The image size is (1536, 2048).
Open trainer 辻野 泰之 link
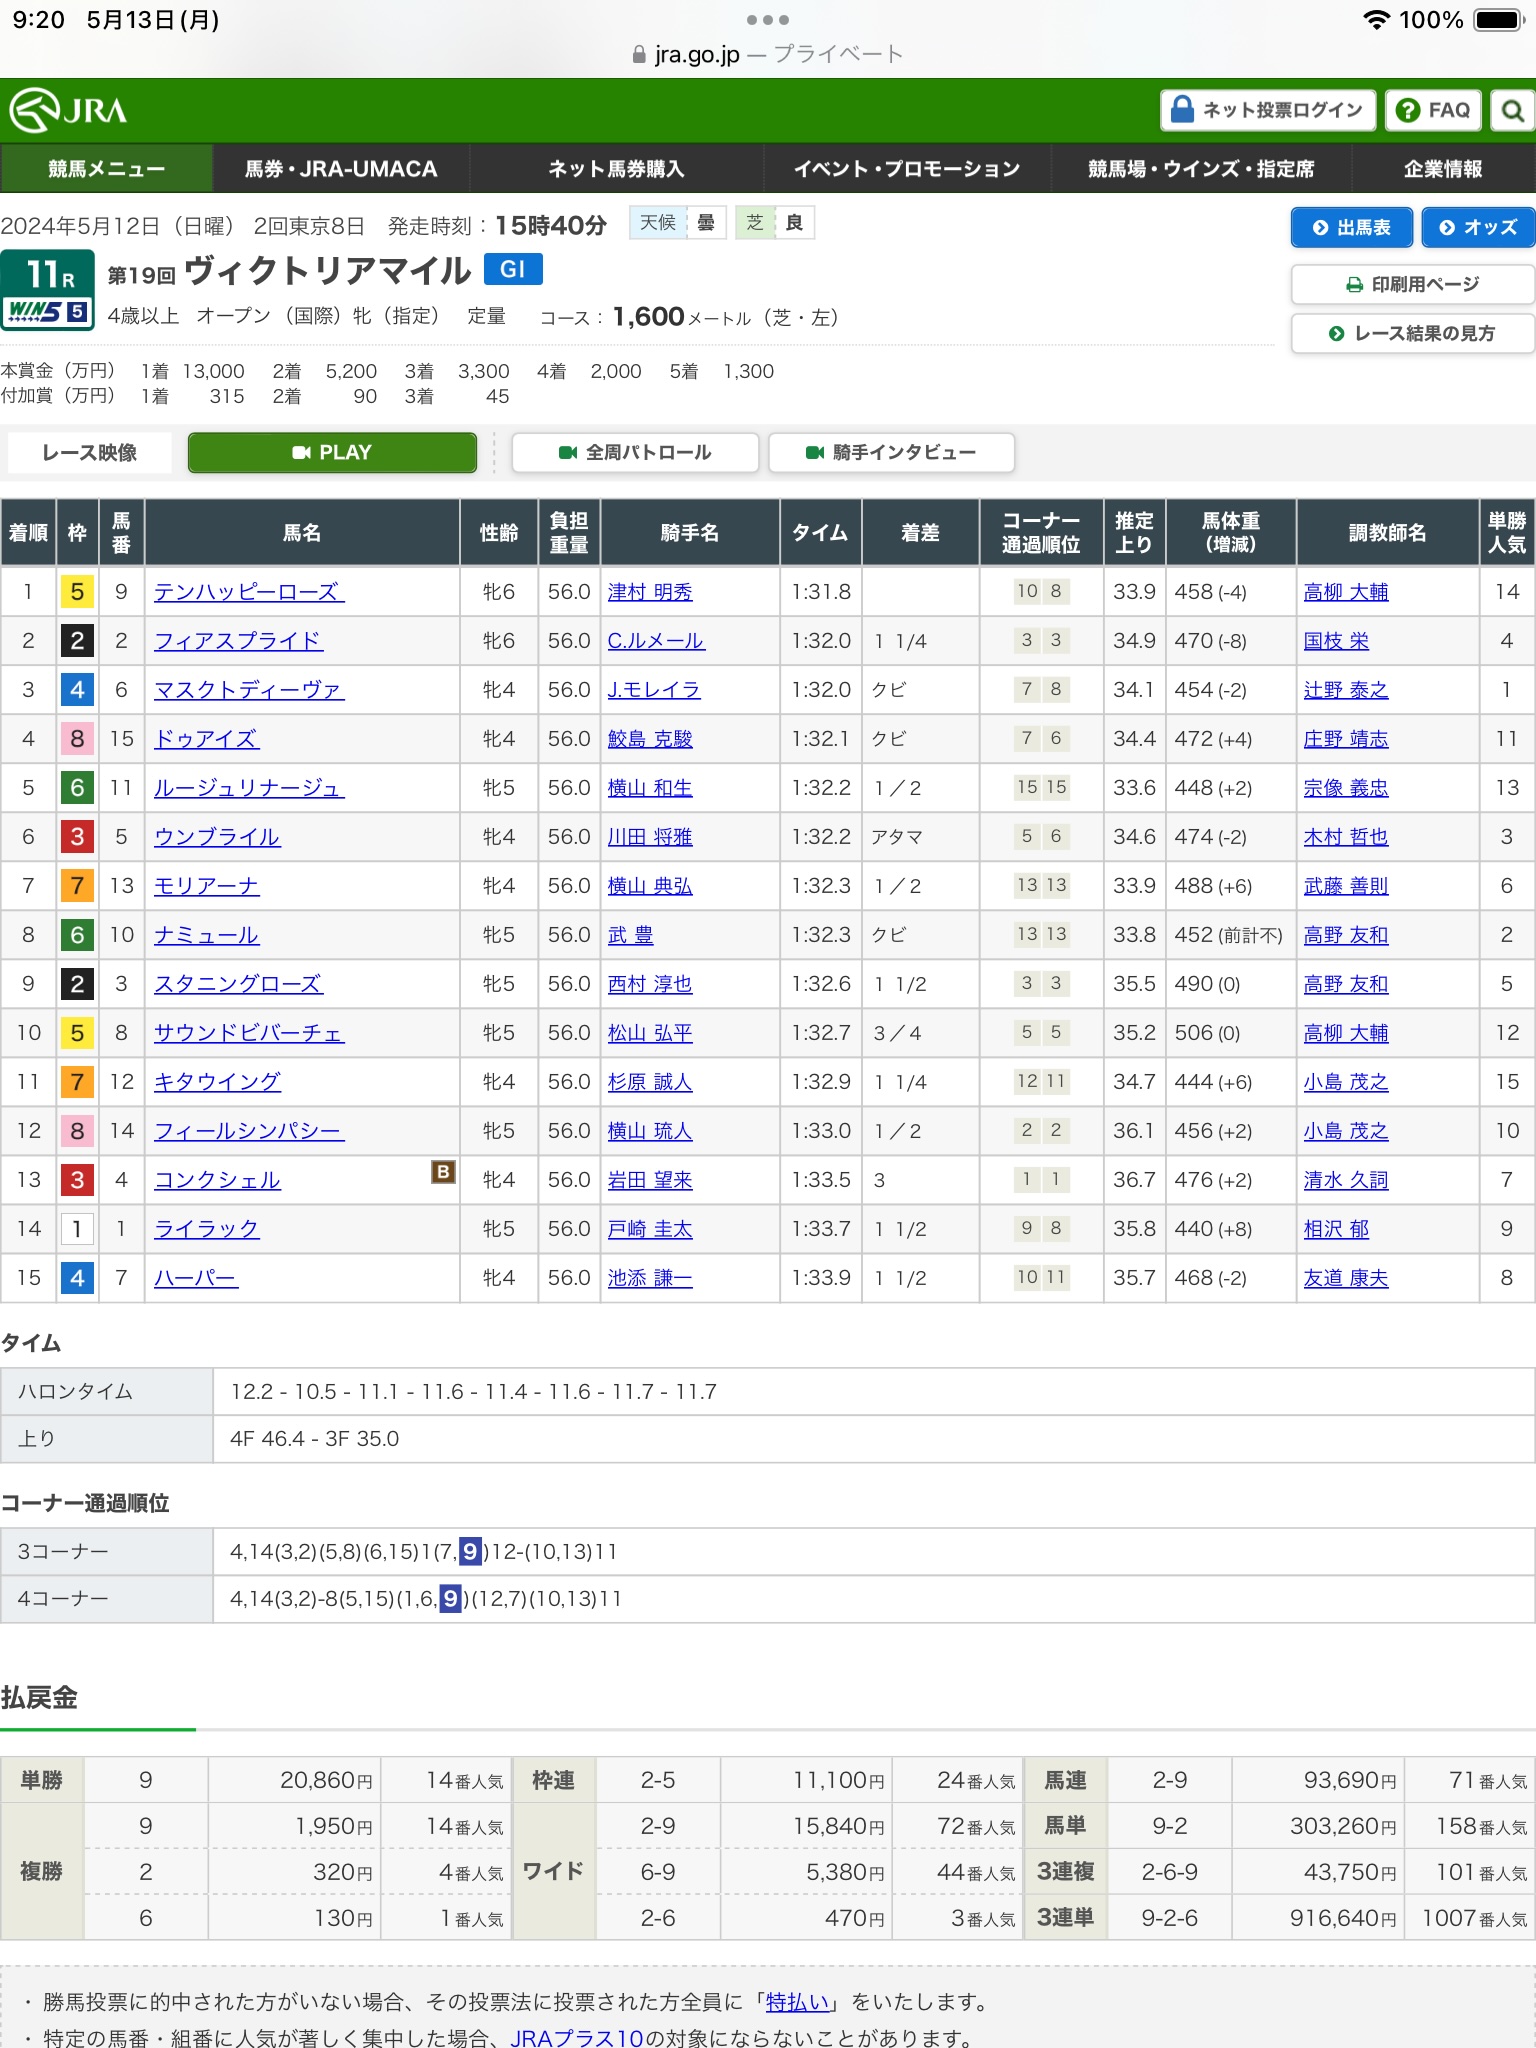pos(1346,690)
